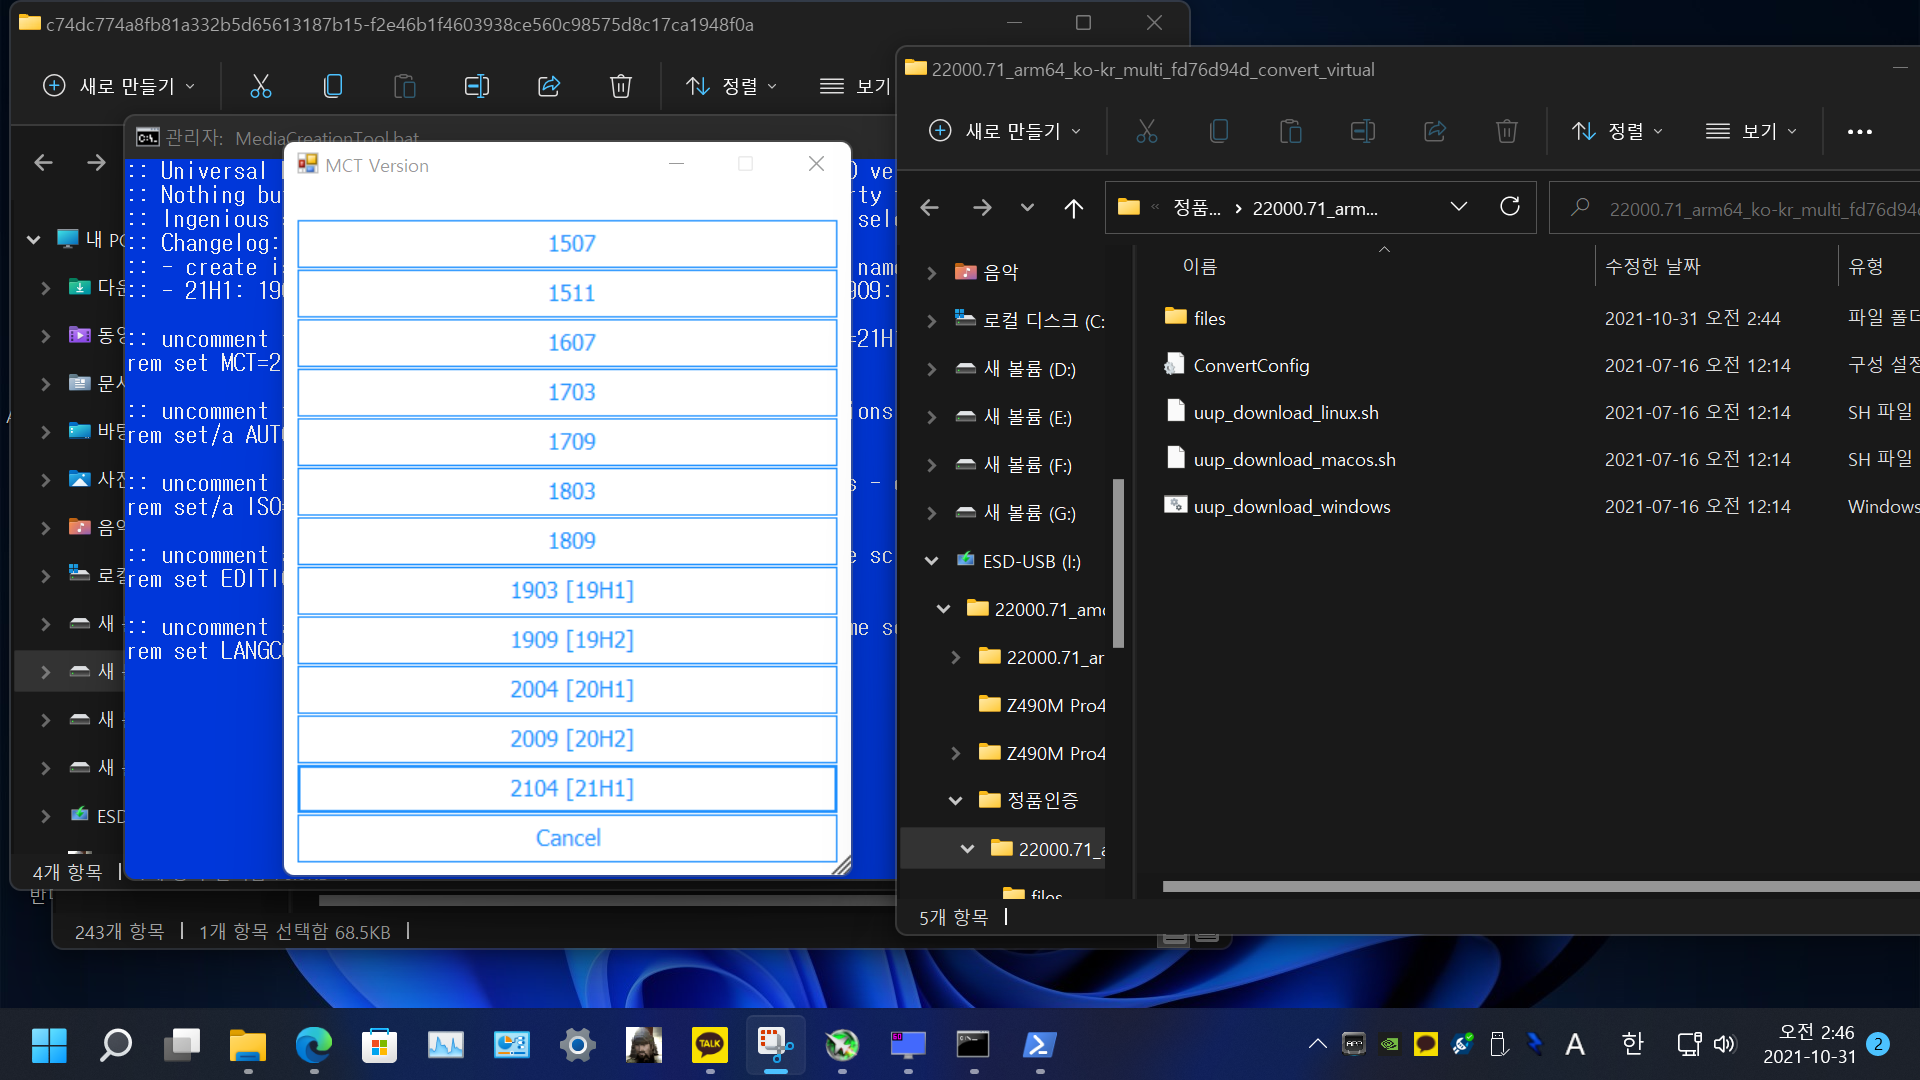Open Microsoft Edge from the taskbar
The width and height of the screenshot is (1920, 1080).
point(314,1045)
